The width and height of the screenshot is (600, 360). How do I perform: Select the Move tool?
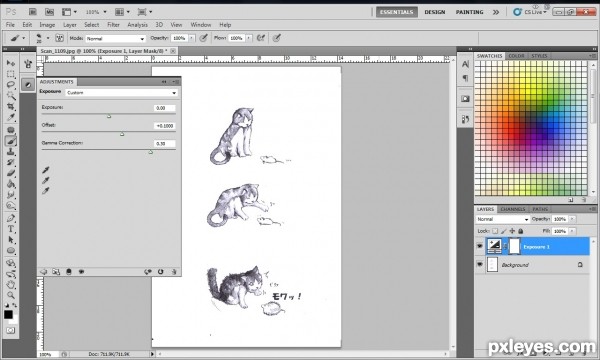[x=11, y=63]
